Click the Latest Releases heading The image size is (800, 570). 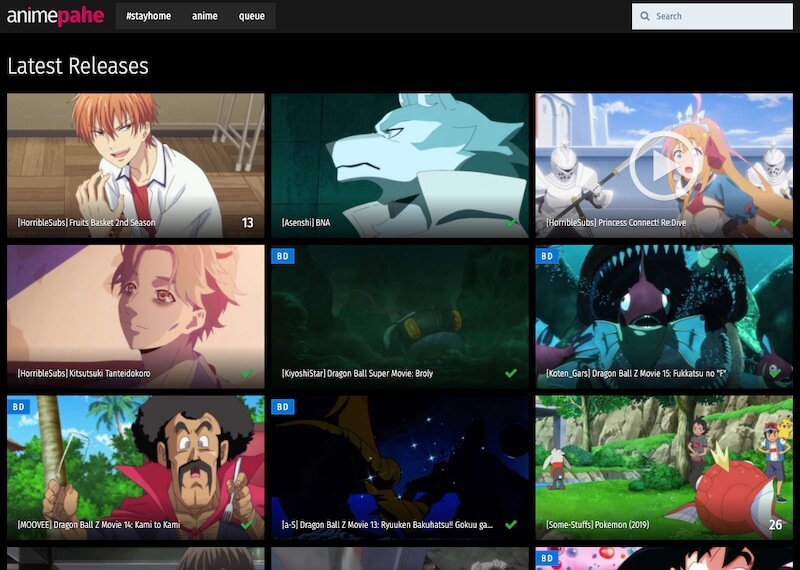(78, 66)
